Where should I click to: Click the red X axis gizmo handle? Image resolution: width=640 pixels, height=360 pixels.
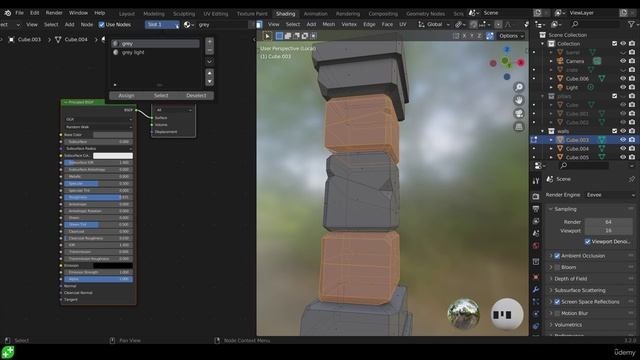(521, 62)
